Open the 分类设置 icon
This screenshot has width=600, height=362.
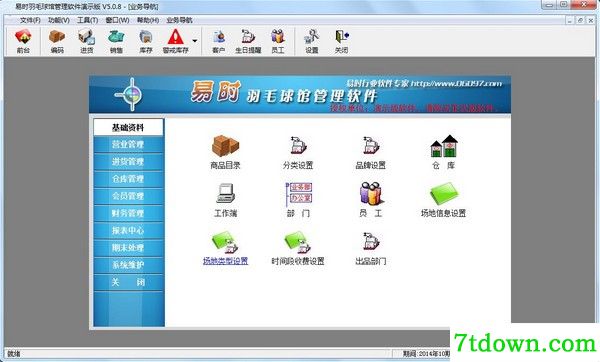298,146
